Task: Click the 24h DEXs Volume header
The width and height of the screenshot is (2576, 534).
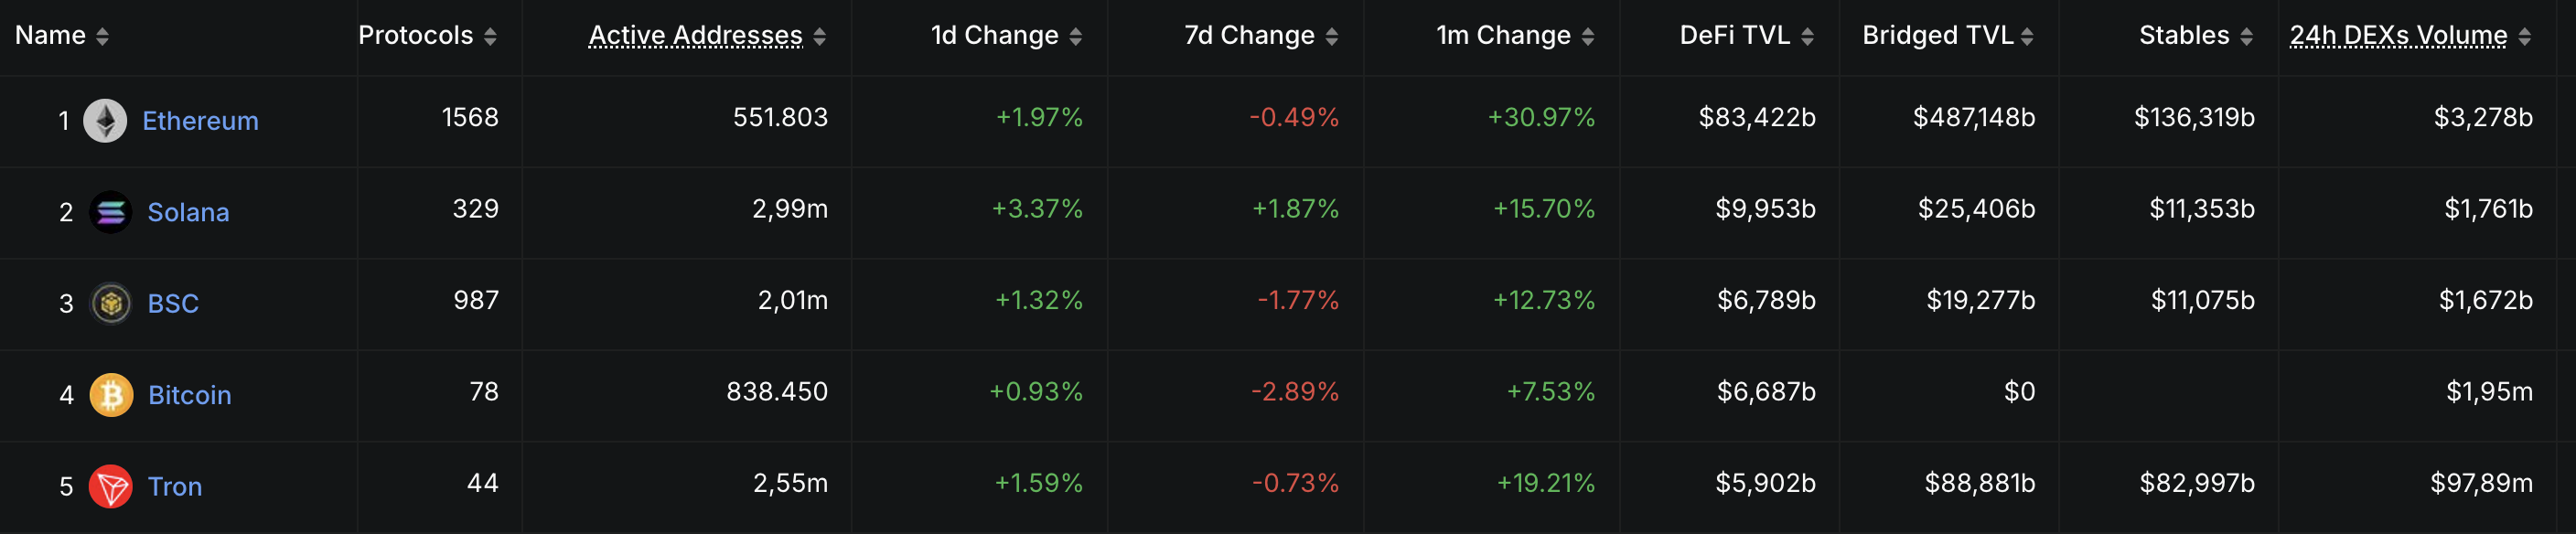Action: tap(2398, 36)
